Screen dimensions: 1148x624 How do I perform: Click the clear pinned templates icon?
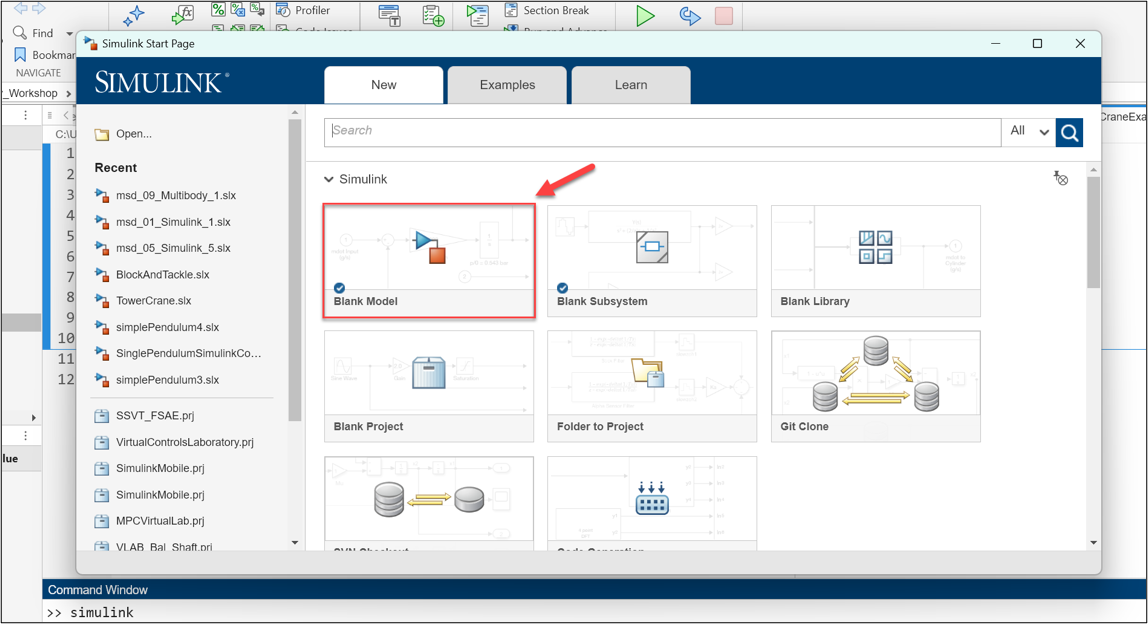[x=1061, y=178]
